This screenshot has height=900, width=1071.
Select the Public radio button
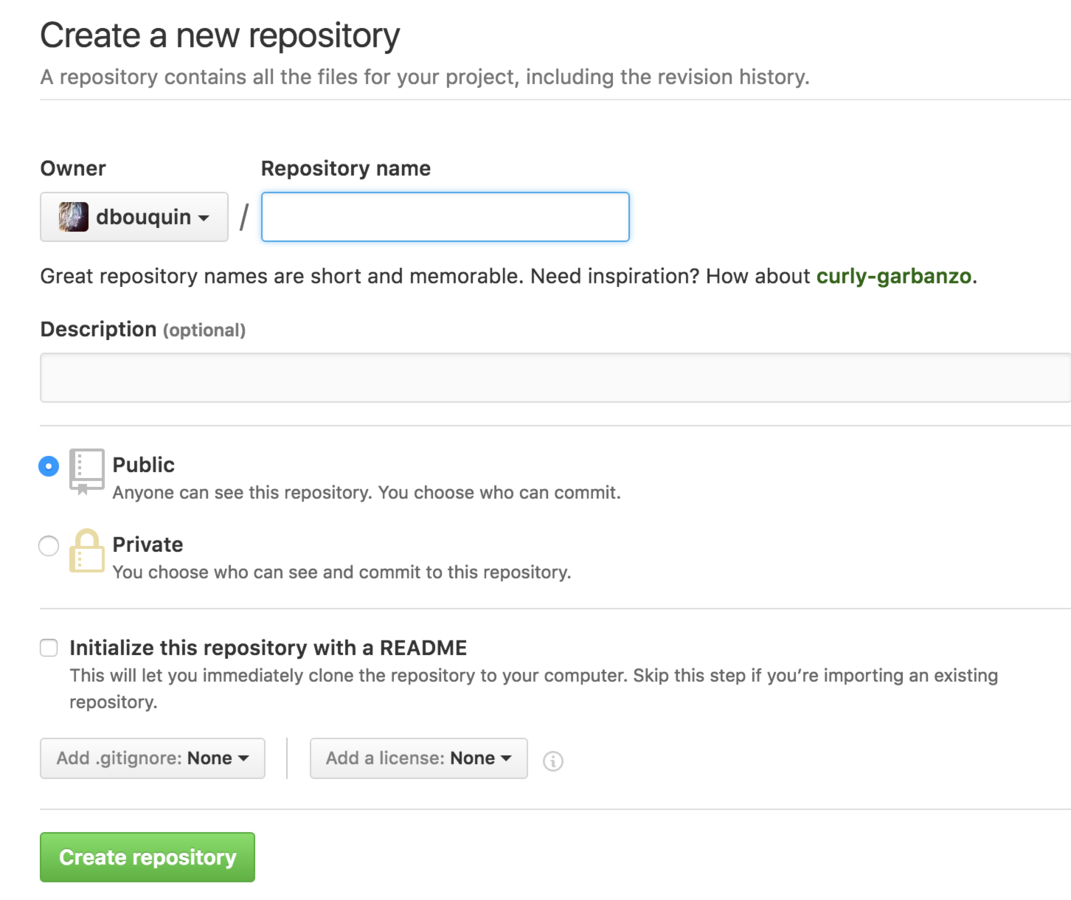[x=48, y=466]
